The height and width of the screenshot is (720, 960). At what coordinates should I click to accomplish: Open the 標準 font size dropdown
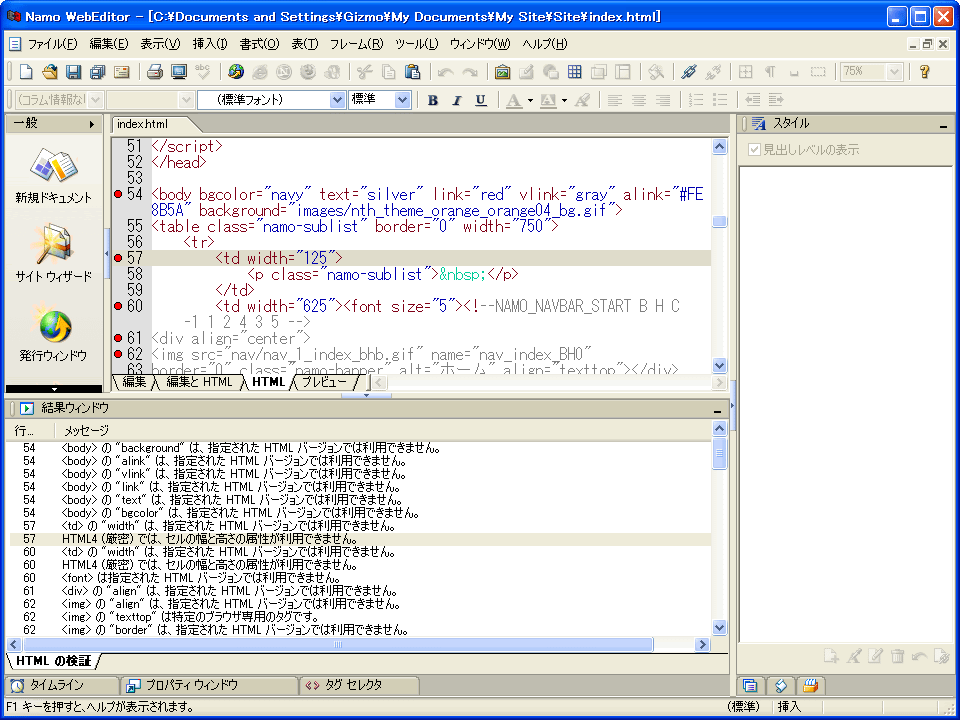point(402,100)
